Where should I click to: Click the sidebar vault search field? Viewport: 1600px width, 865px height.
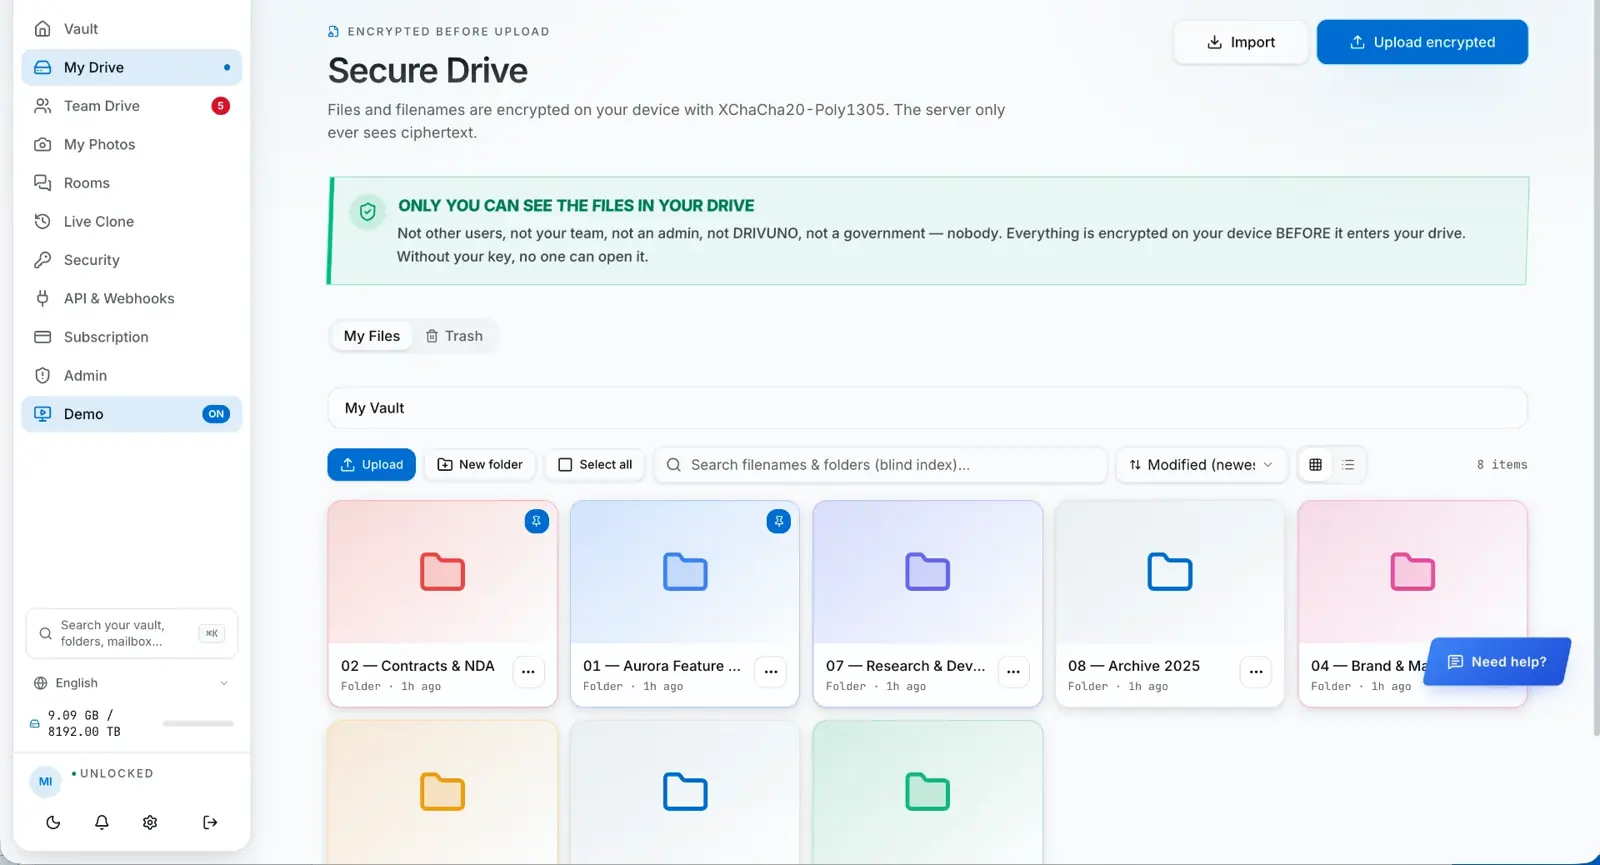pyautogui.click(x=131, y=633)
